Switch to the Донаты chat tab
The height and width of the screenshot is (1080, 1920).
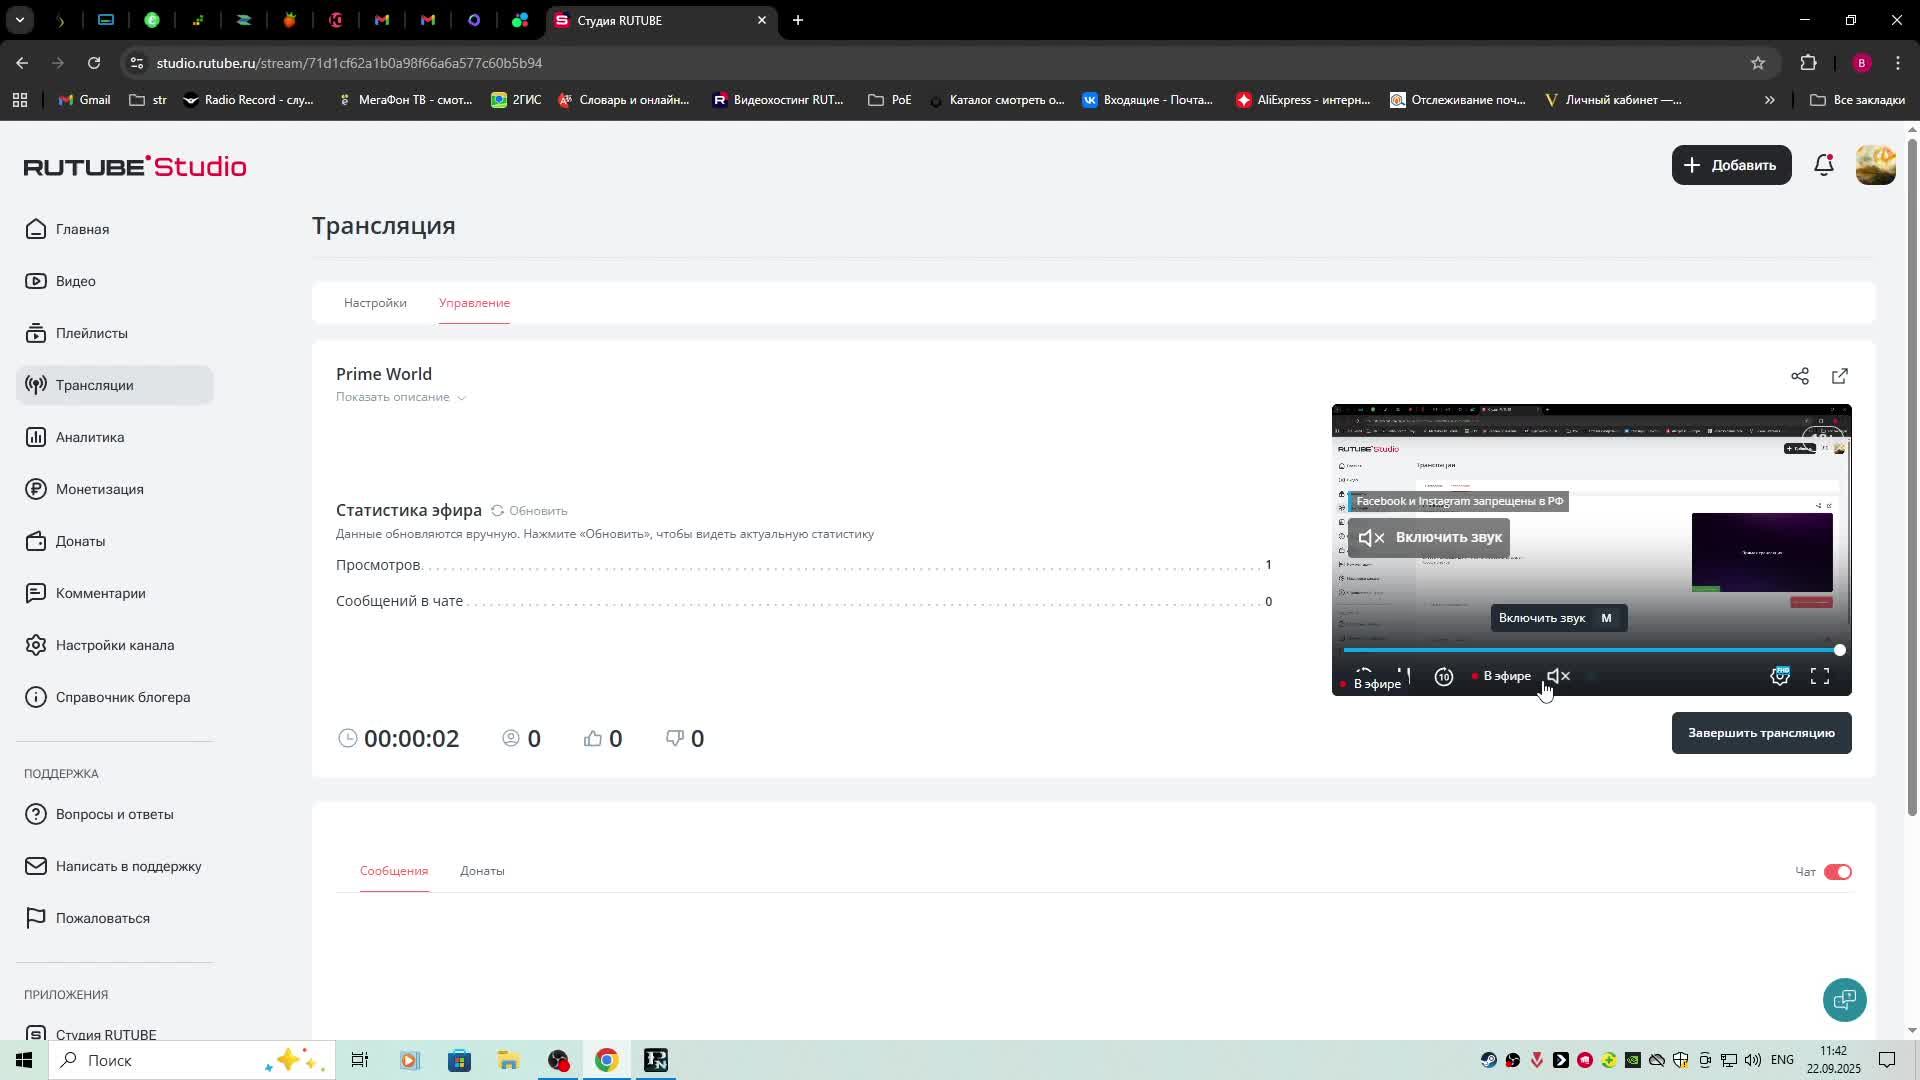tap(482, 871)
